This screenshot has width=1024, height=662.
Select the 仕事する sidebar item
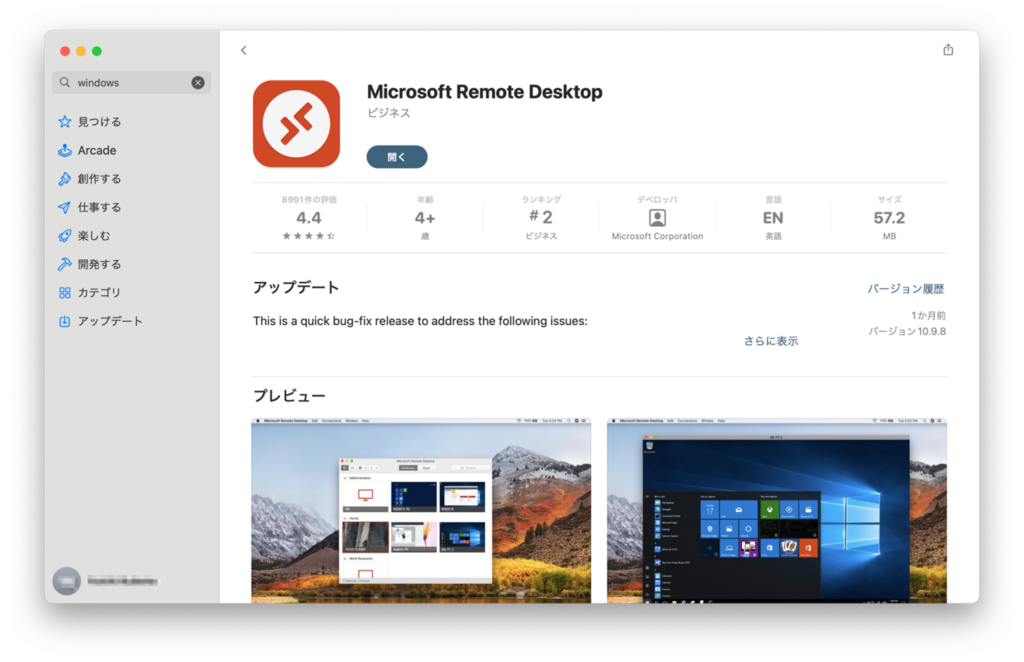coord(99,207)
